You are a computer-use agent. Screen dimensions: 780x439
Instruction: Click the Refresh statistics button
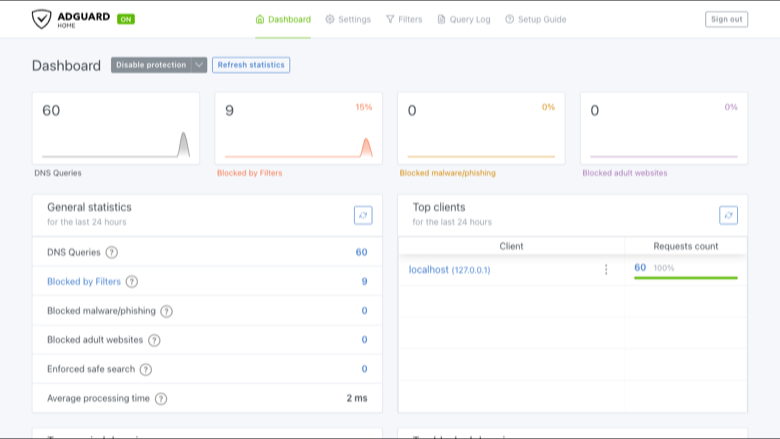(x=251, y=65)
